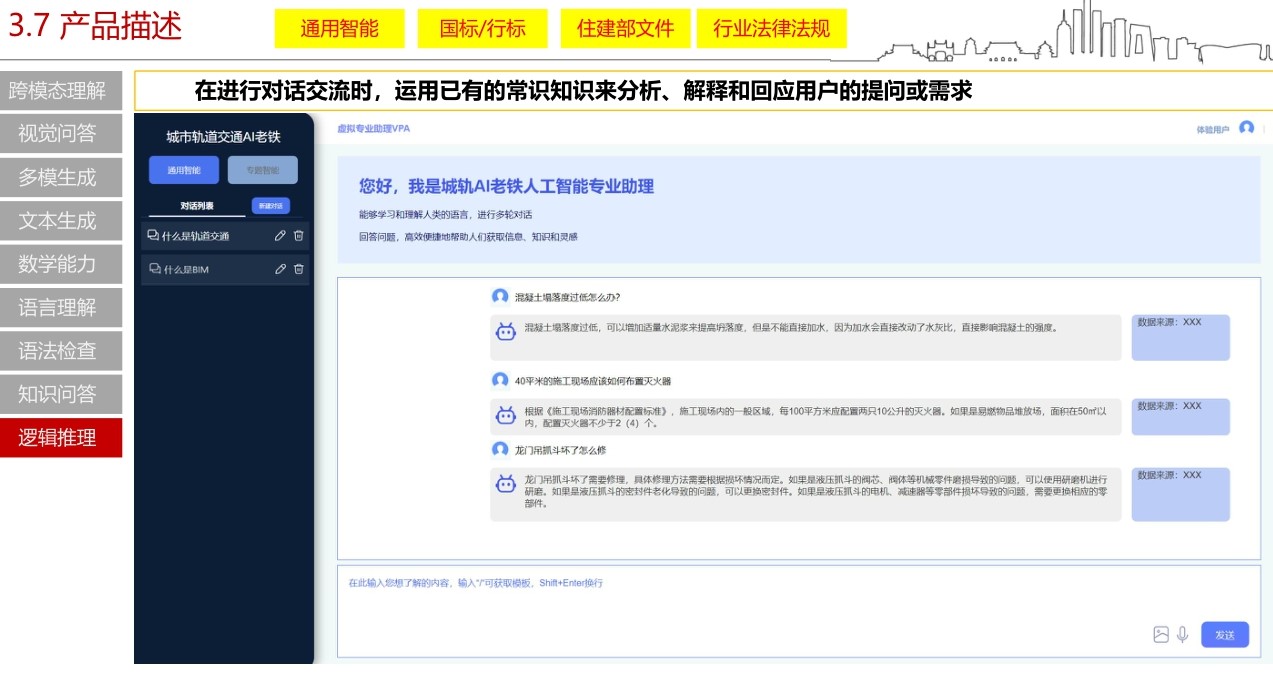The height and width of the screenshot is (695, 1273).
Task: Open the 对话列表 tab
Action: [x=196, y=206]
